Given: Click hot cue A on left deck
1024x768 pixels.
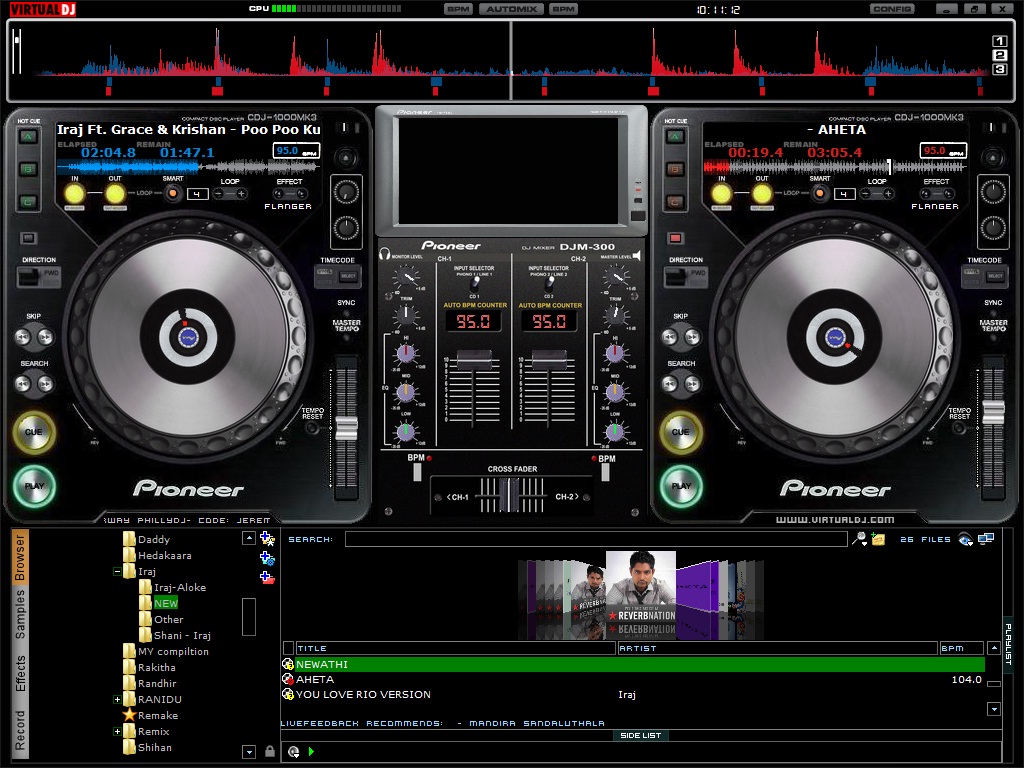Looking at the screenshot, I should click(x=28, y=136).
